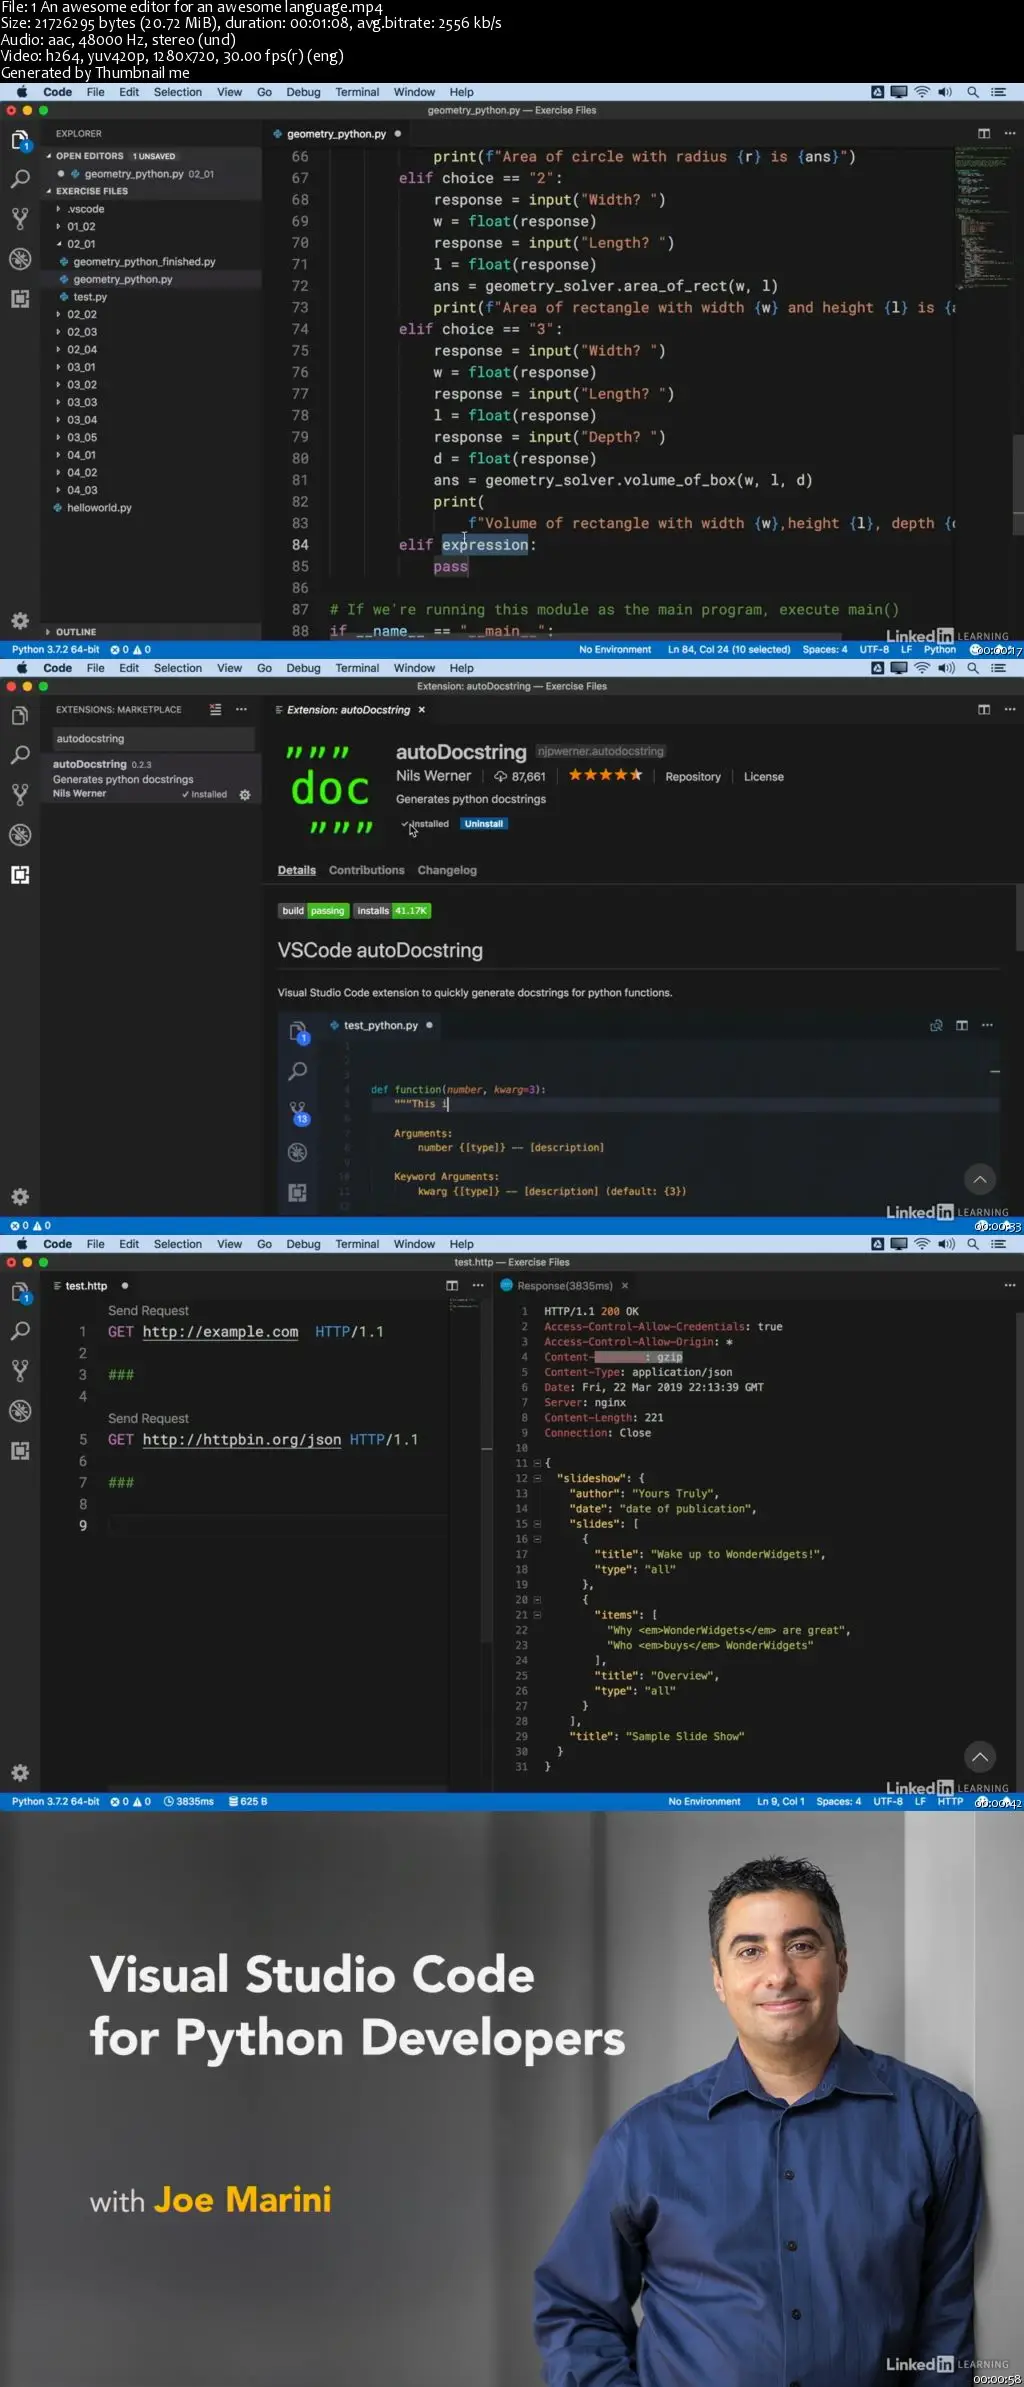Click the autoDocstring page vertical scrollbar
The height and width of the screenshot is (2387, 1024).
[1019, 918]
